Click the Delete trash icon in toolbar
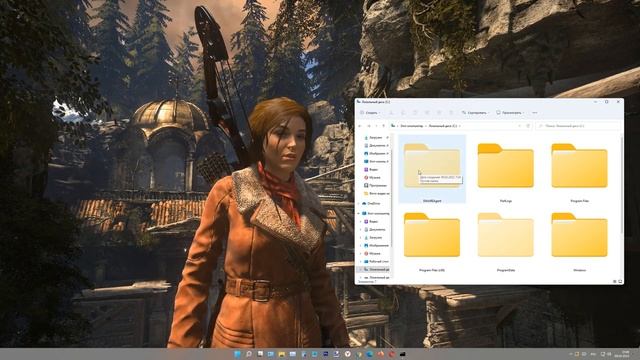Viewport: 640px width, 360px height. point(451,113)
